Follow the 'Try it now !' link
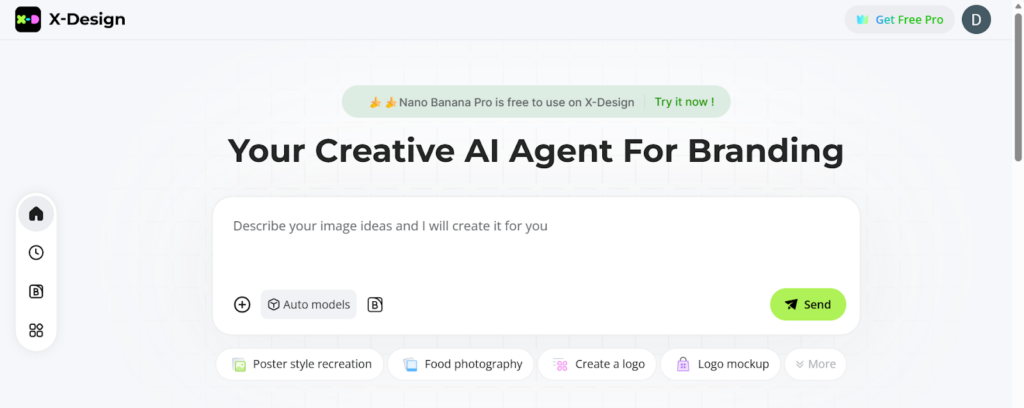Screen dimensions: 1024x408 click(684, 102)
